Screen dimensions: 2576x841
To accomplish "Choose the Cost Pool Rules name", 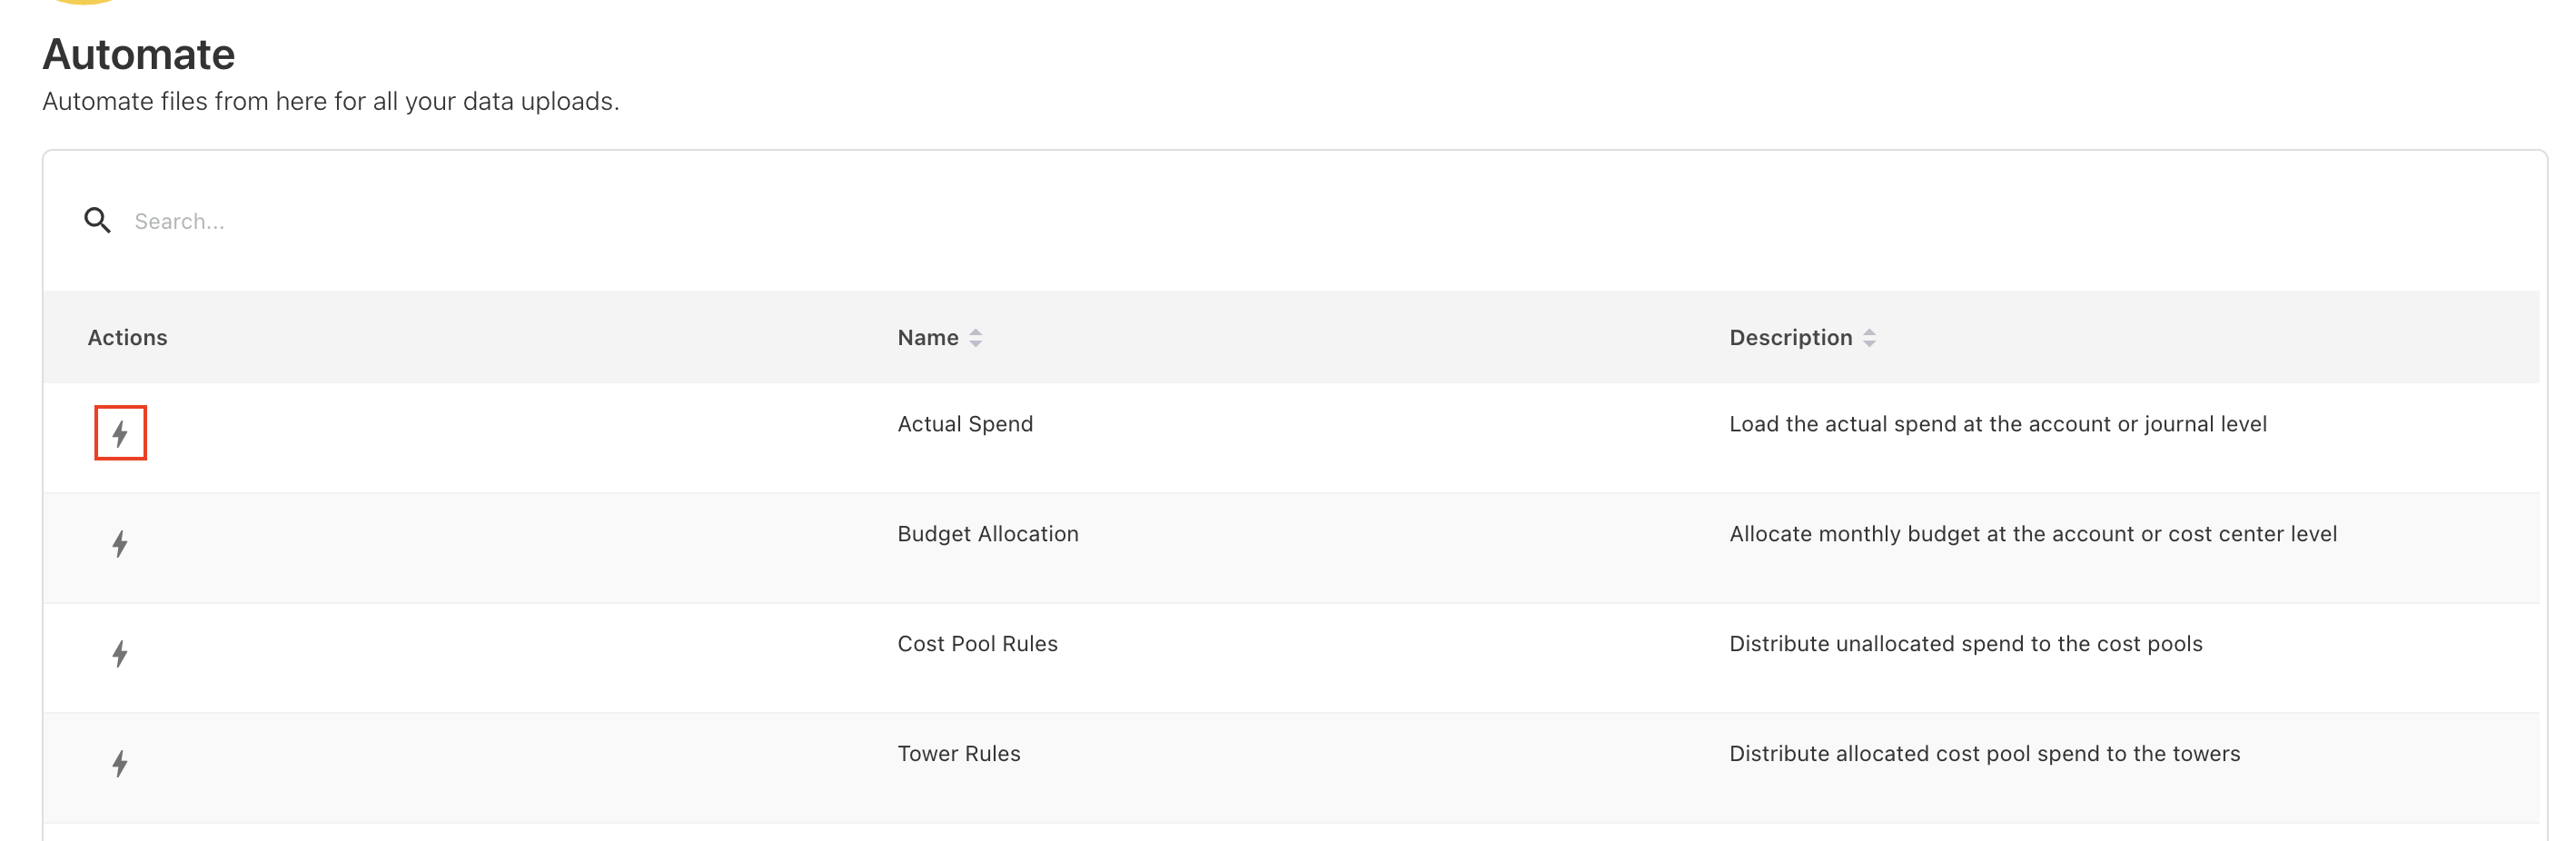I will [977, 644].
